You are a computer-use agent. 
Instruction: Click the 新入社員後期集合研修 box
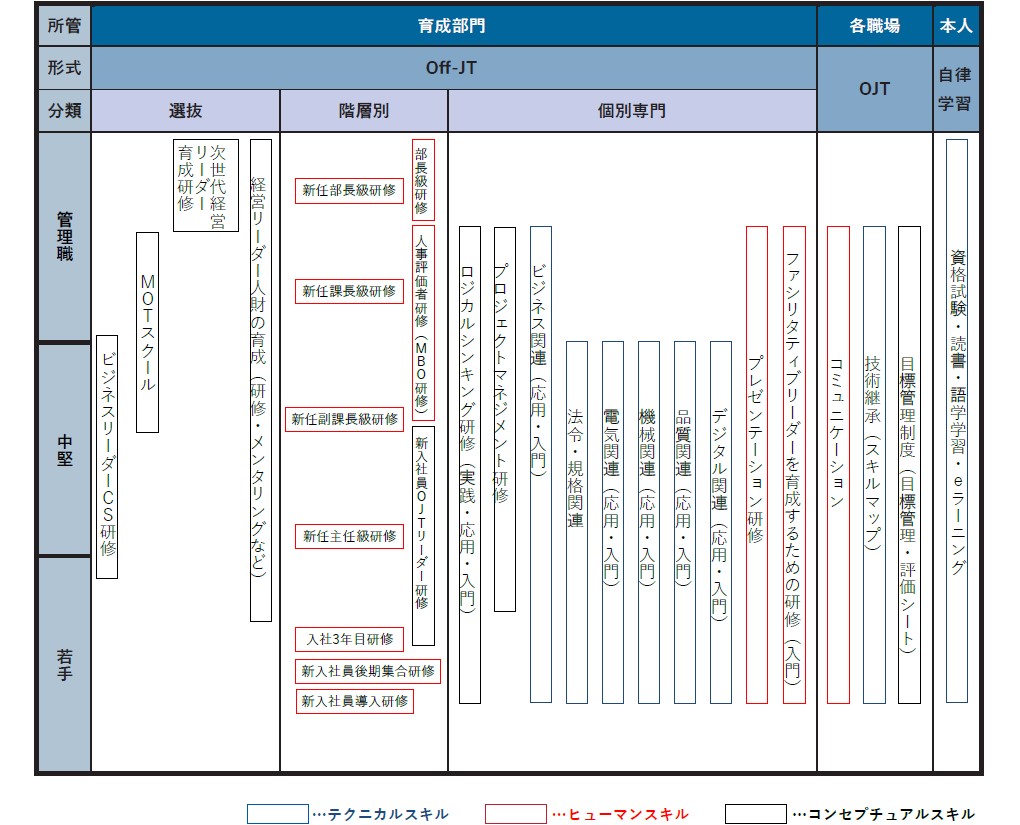368,671
